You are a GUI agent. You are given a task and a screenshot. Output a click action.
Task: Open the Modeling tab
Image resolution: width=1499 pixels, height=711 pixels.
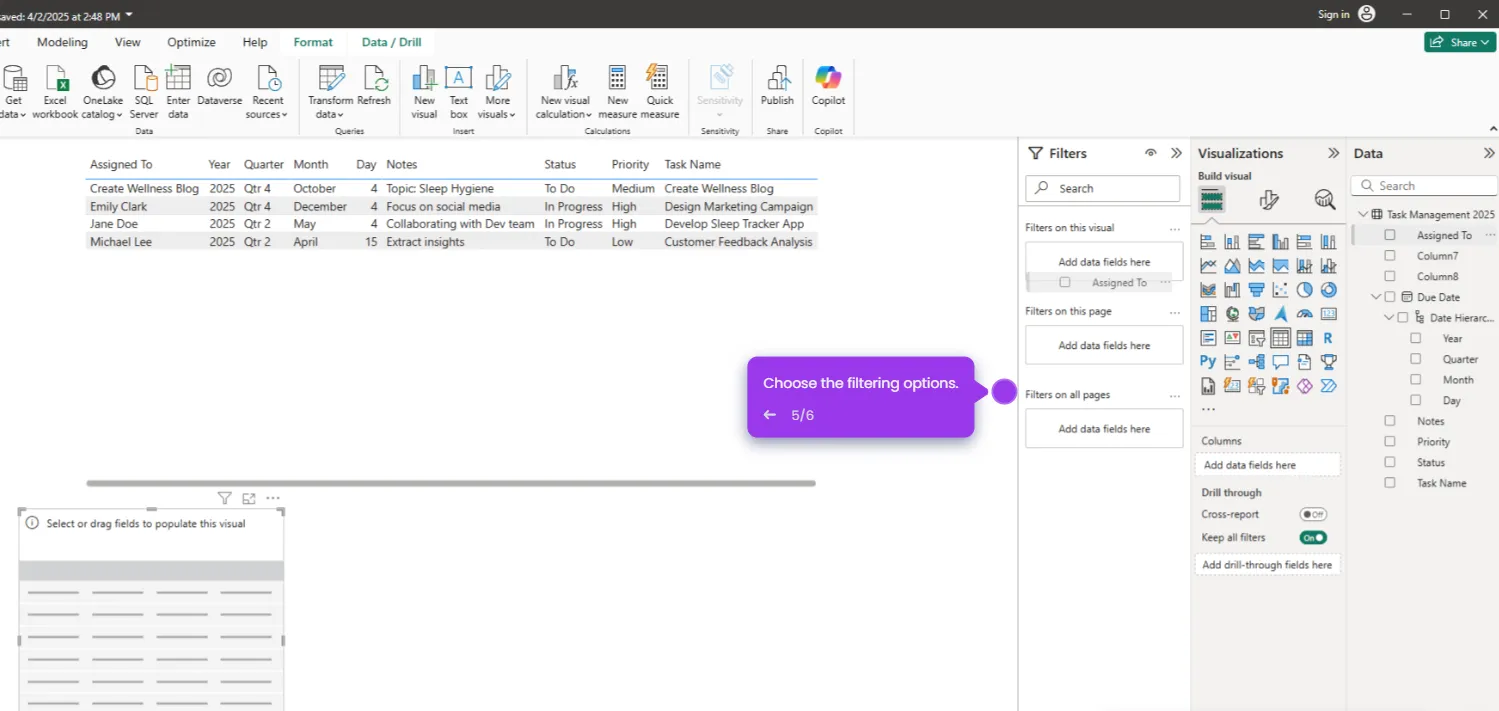coord(62,42)
